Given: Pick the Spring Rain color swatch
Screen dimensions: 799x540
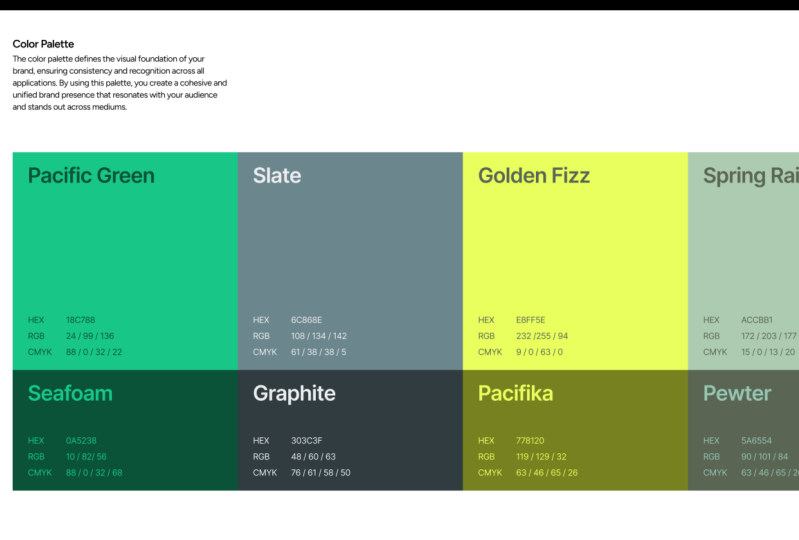Looking at the screenshot, I should (x=743, y=261).
